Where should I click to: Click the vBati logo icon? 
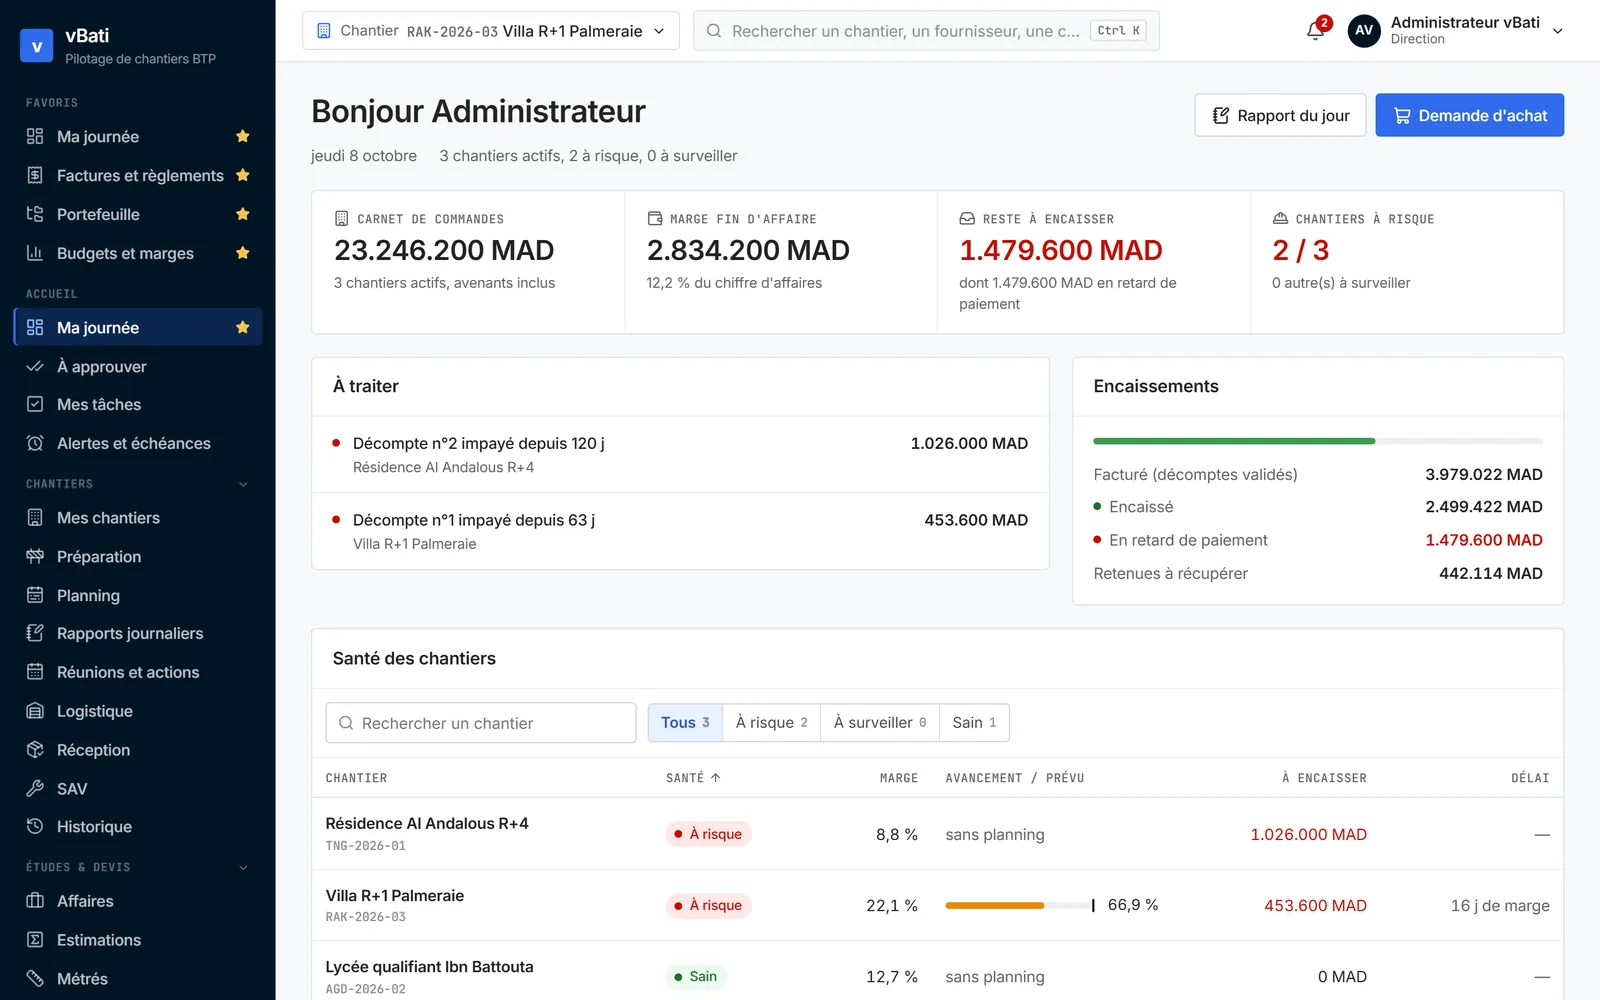pos(37,45)
